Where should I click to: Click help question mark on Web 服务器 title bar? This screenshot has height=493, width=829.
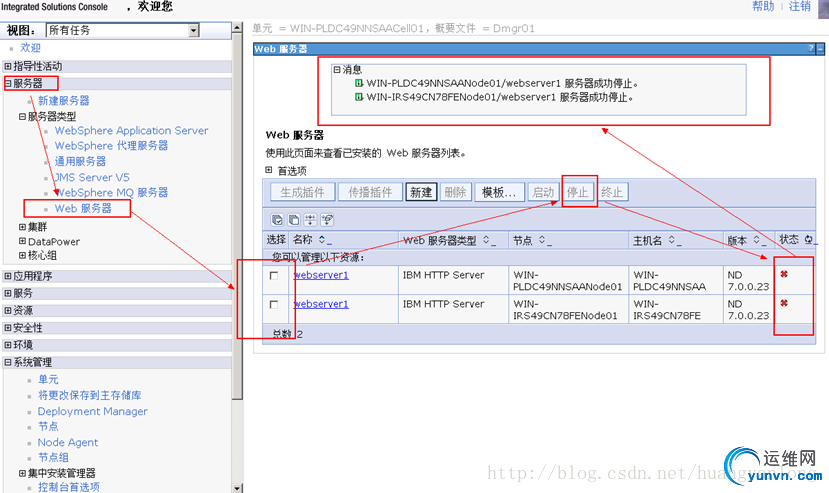coord(811,48)
